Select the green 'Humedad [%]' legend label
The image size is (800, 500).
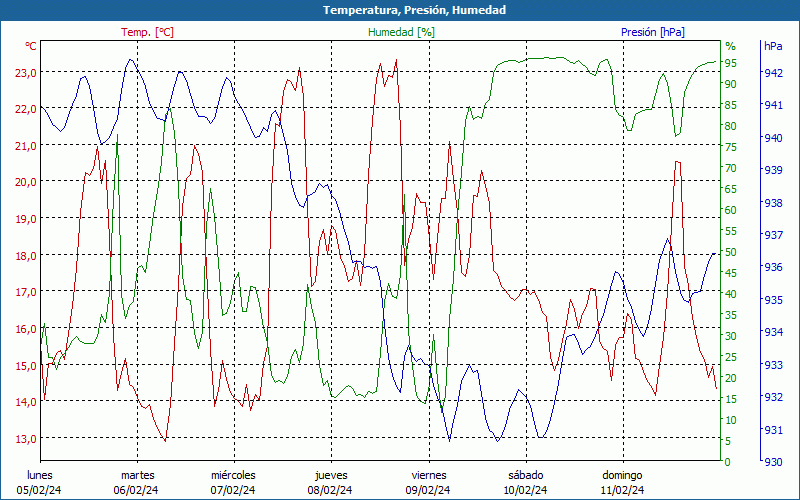tap(402, 32)
